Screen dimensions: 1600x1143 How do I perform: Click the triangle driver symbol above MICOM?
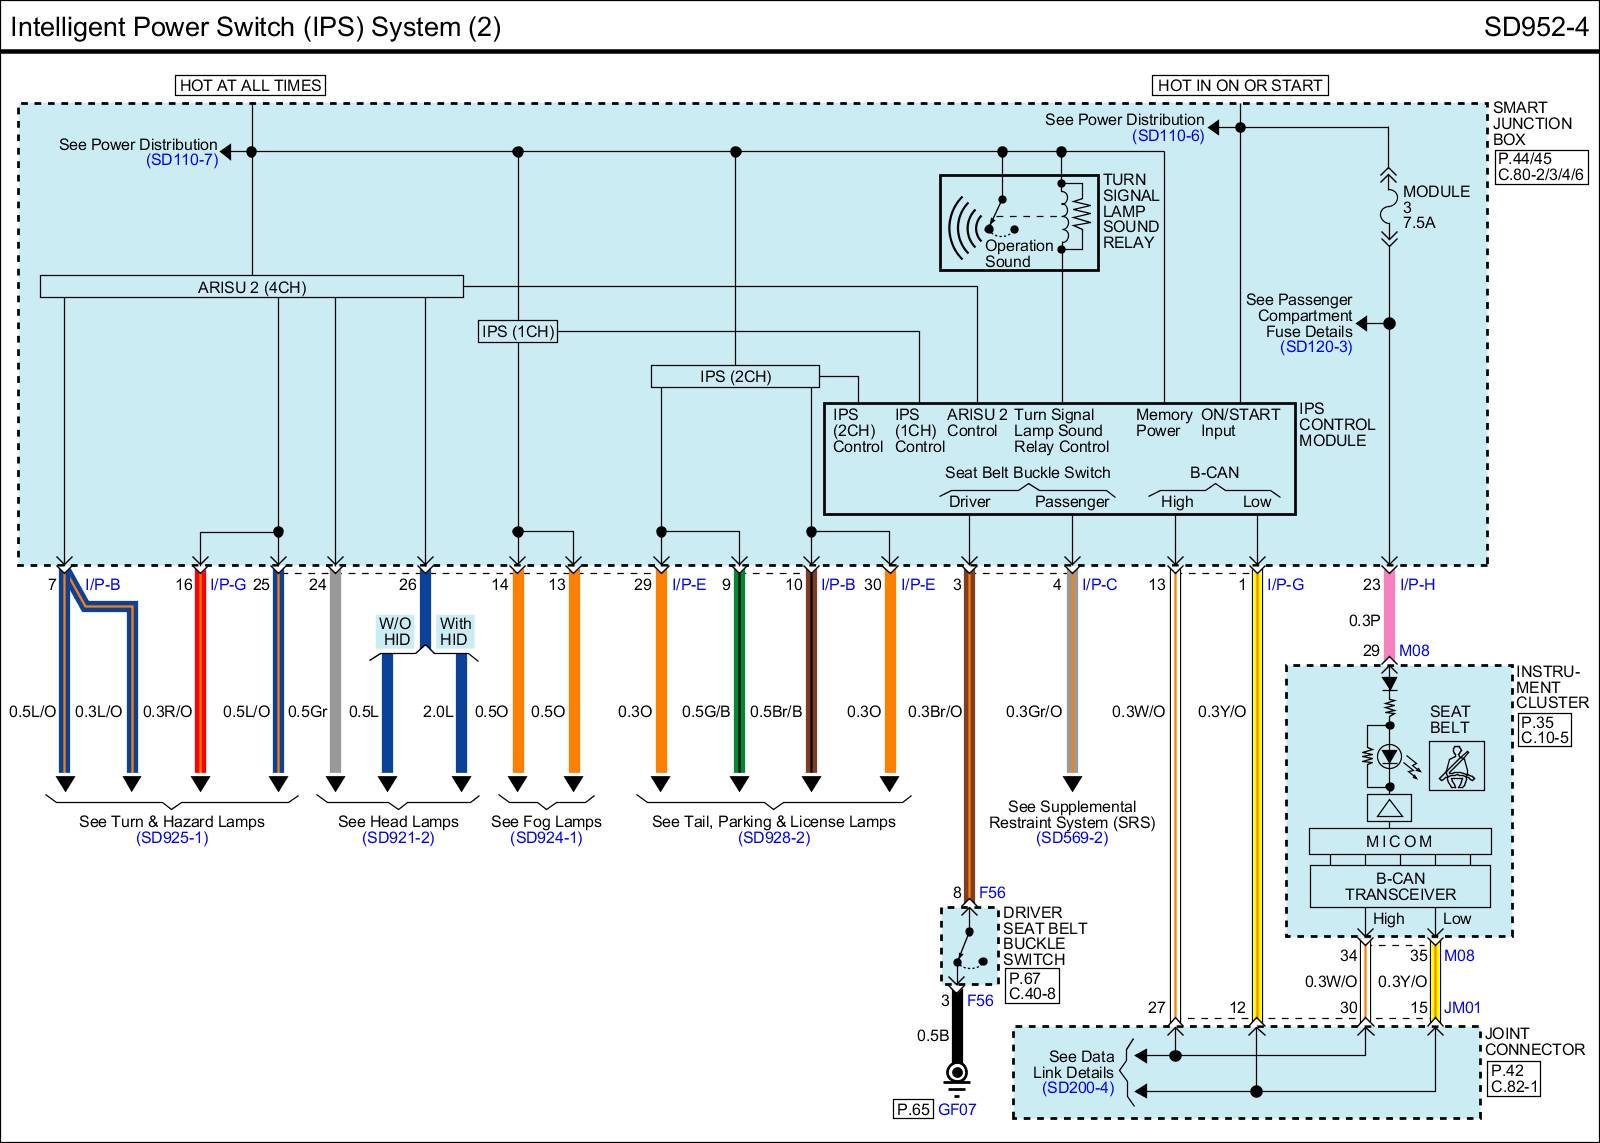click(x=1388, y=807)
